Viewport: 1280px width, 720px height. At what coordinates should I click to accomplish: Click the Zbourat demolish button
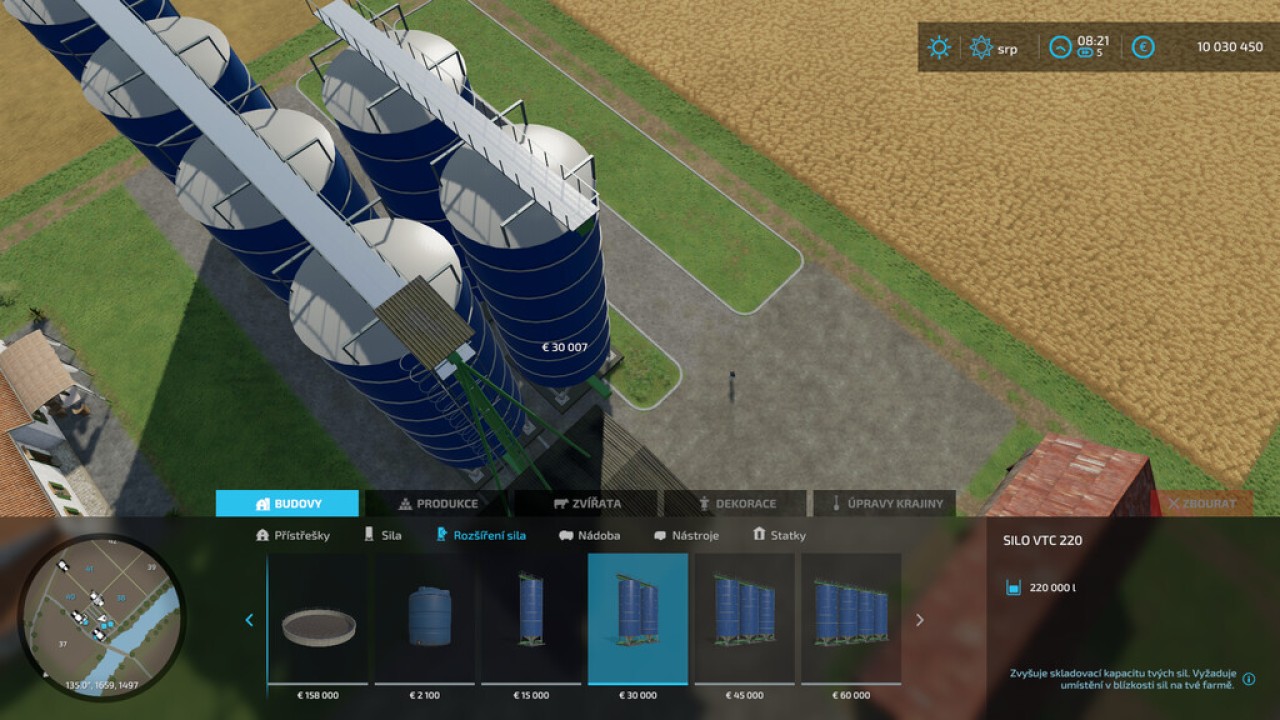coord(1200,503)
